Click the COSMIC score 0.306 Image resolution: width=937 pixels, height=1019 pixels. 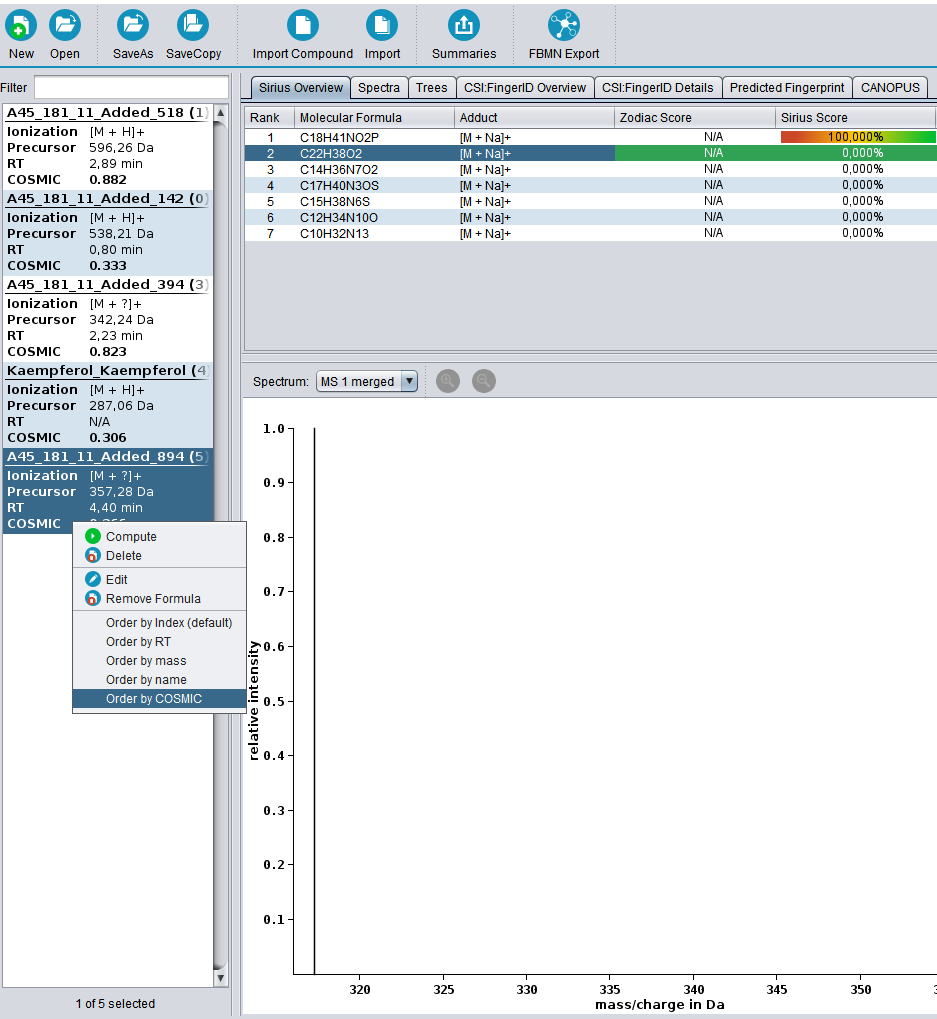coord(108,438)
